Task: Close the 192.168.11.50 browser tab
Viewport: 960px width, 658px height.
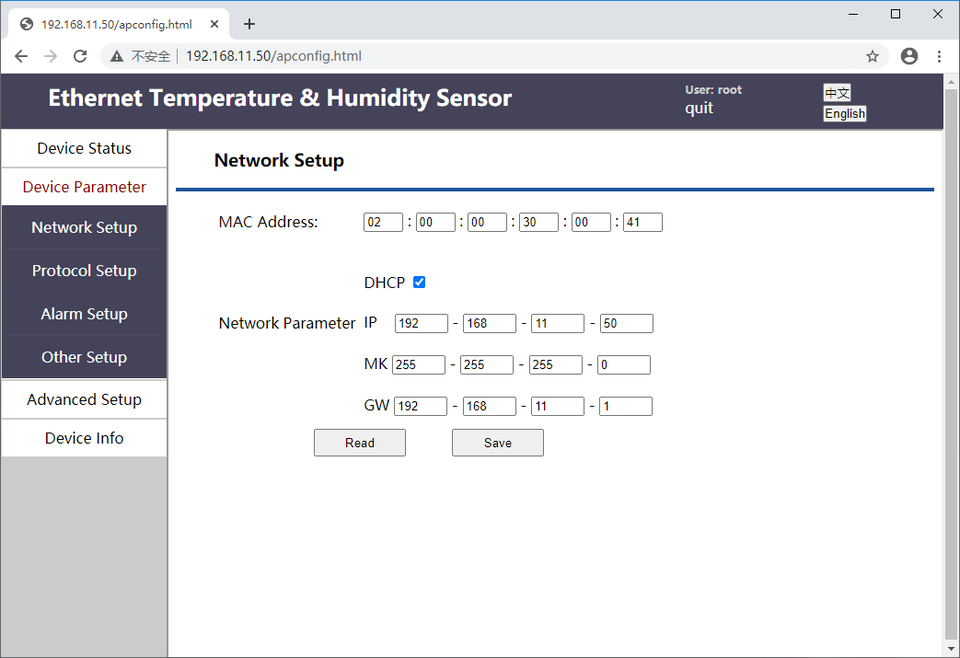Action: pyautogui.click(x=213, y=24)
